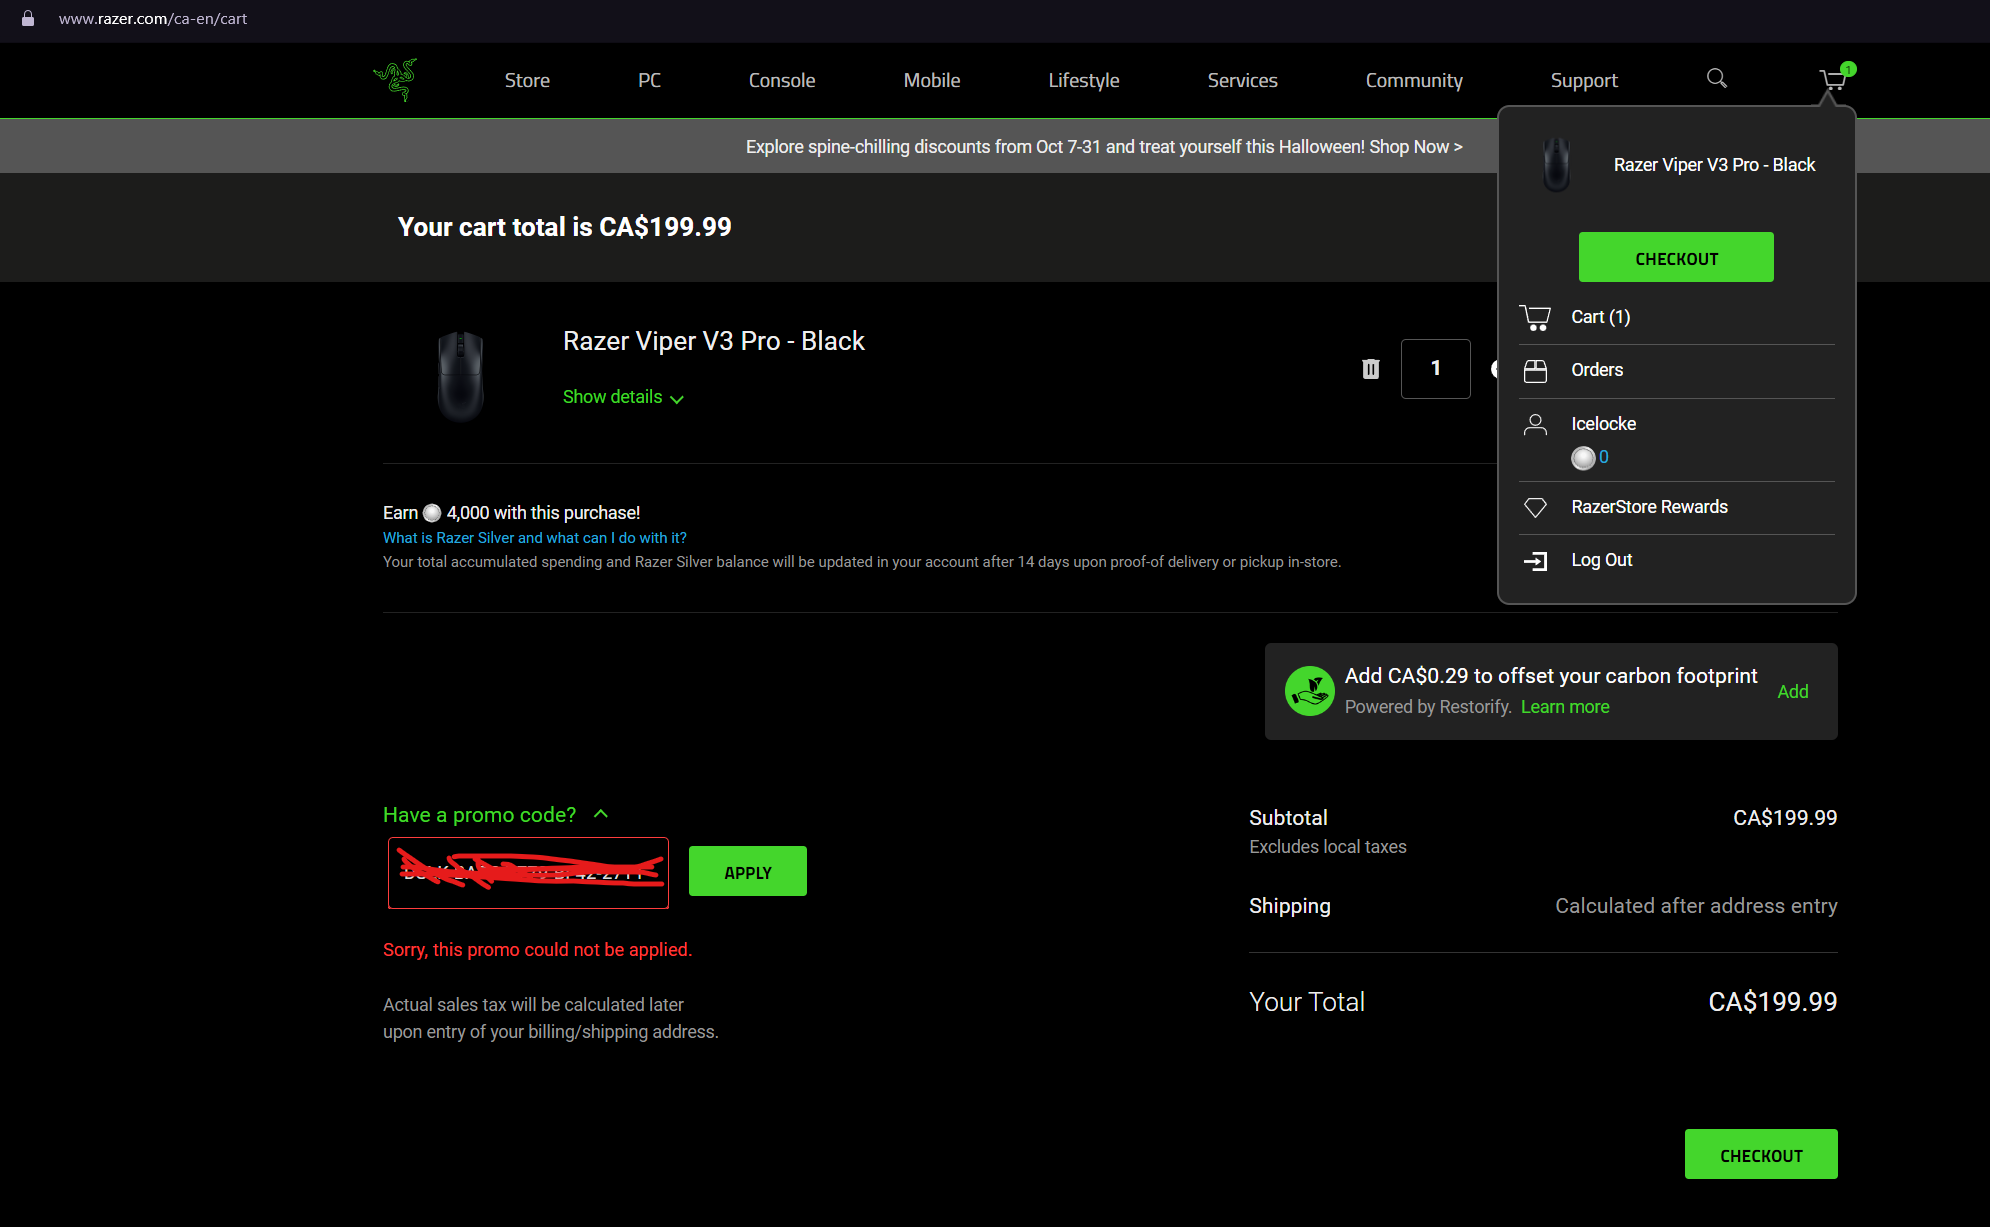The image size is (1990, 1227).
Task: Open Razer Viper V3 Pro - Black product title
Action: [x=713, y=341]
